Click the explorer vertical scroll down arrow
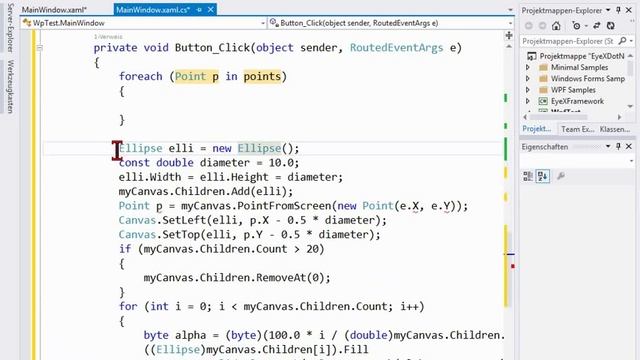Viewport: 640px width, 360px height. [x=631, y=106]
